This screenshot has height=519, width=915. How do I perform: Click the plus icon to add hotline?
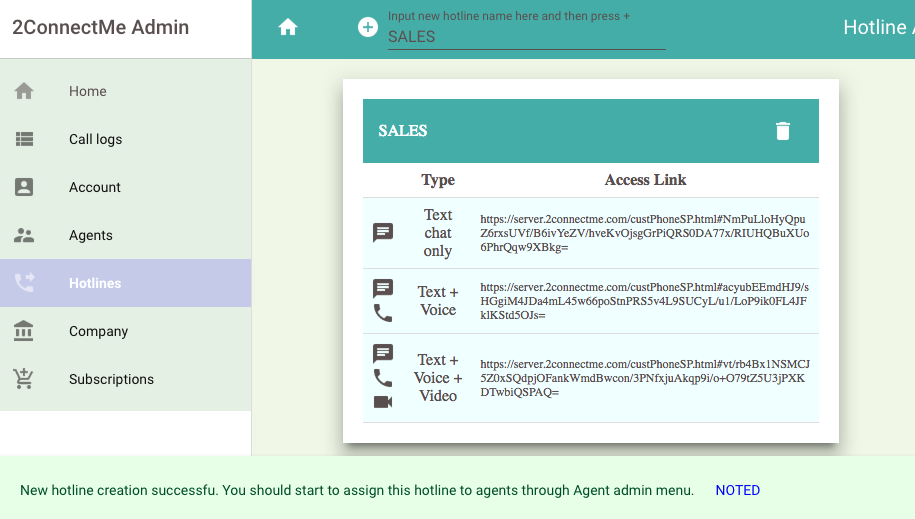368,27
